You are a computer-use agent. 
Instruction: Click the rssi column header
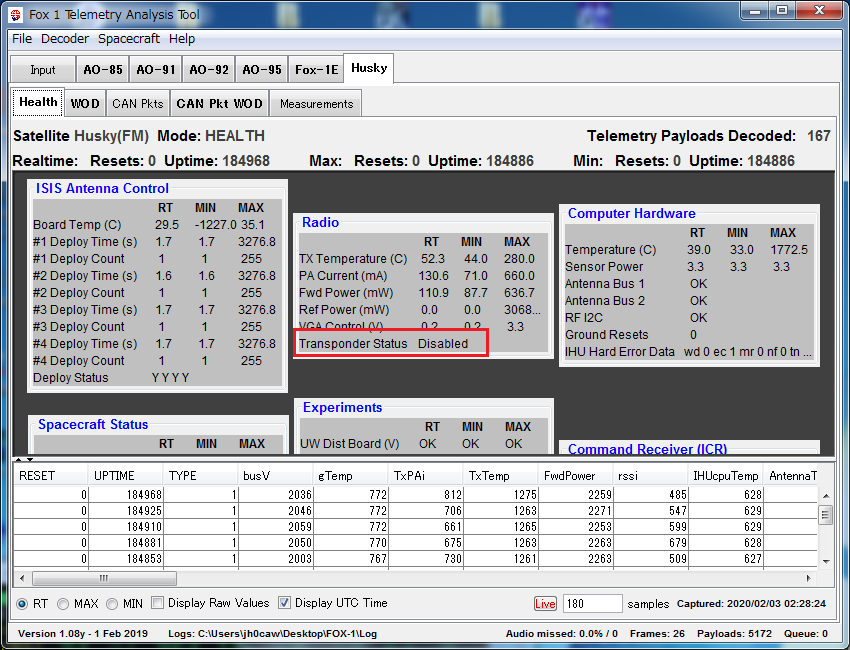650,476
